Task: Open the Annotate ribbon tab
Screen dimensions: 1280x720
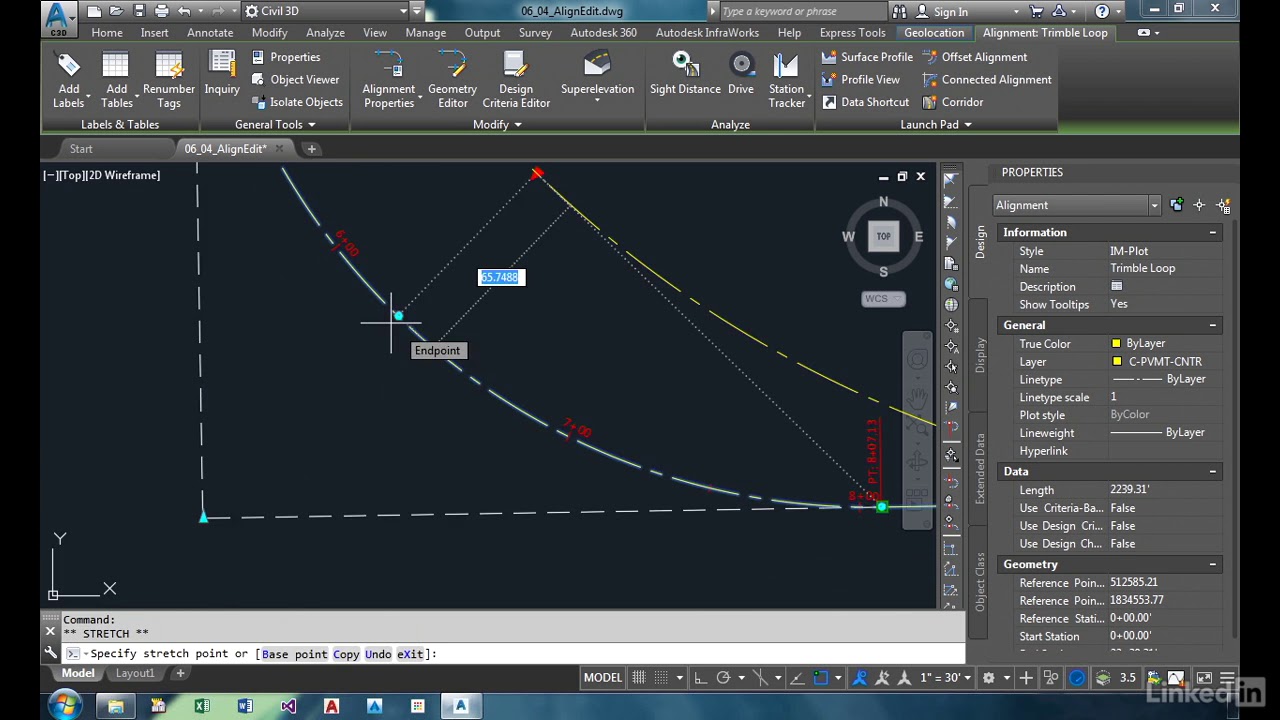Action: pyautogui.click(x=210, y=32)
